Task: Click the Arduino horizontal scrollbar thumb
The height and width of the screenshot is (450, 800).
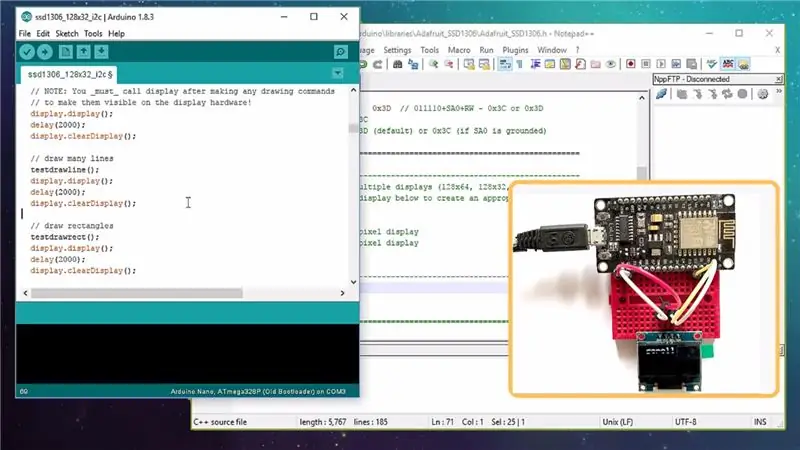Action: tap(137, 293)
